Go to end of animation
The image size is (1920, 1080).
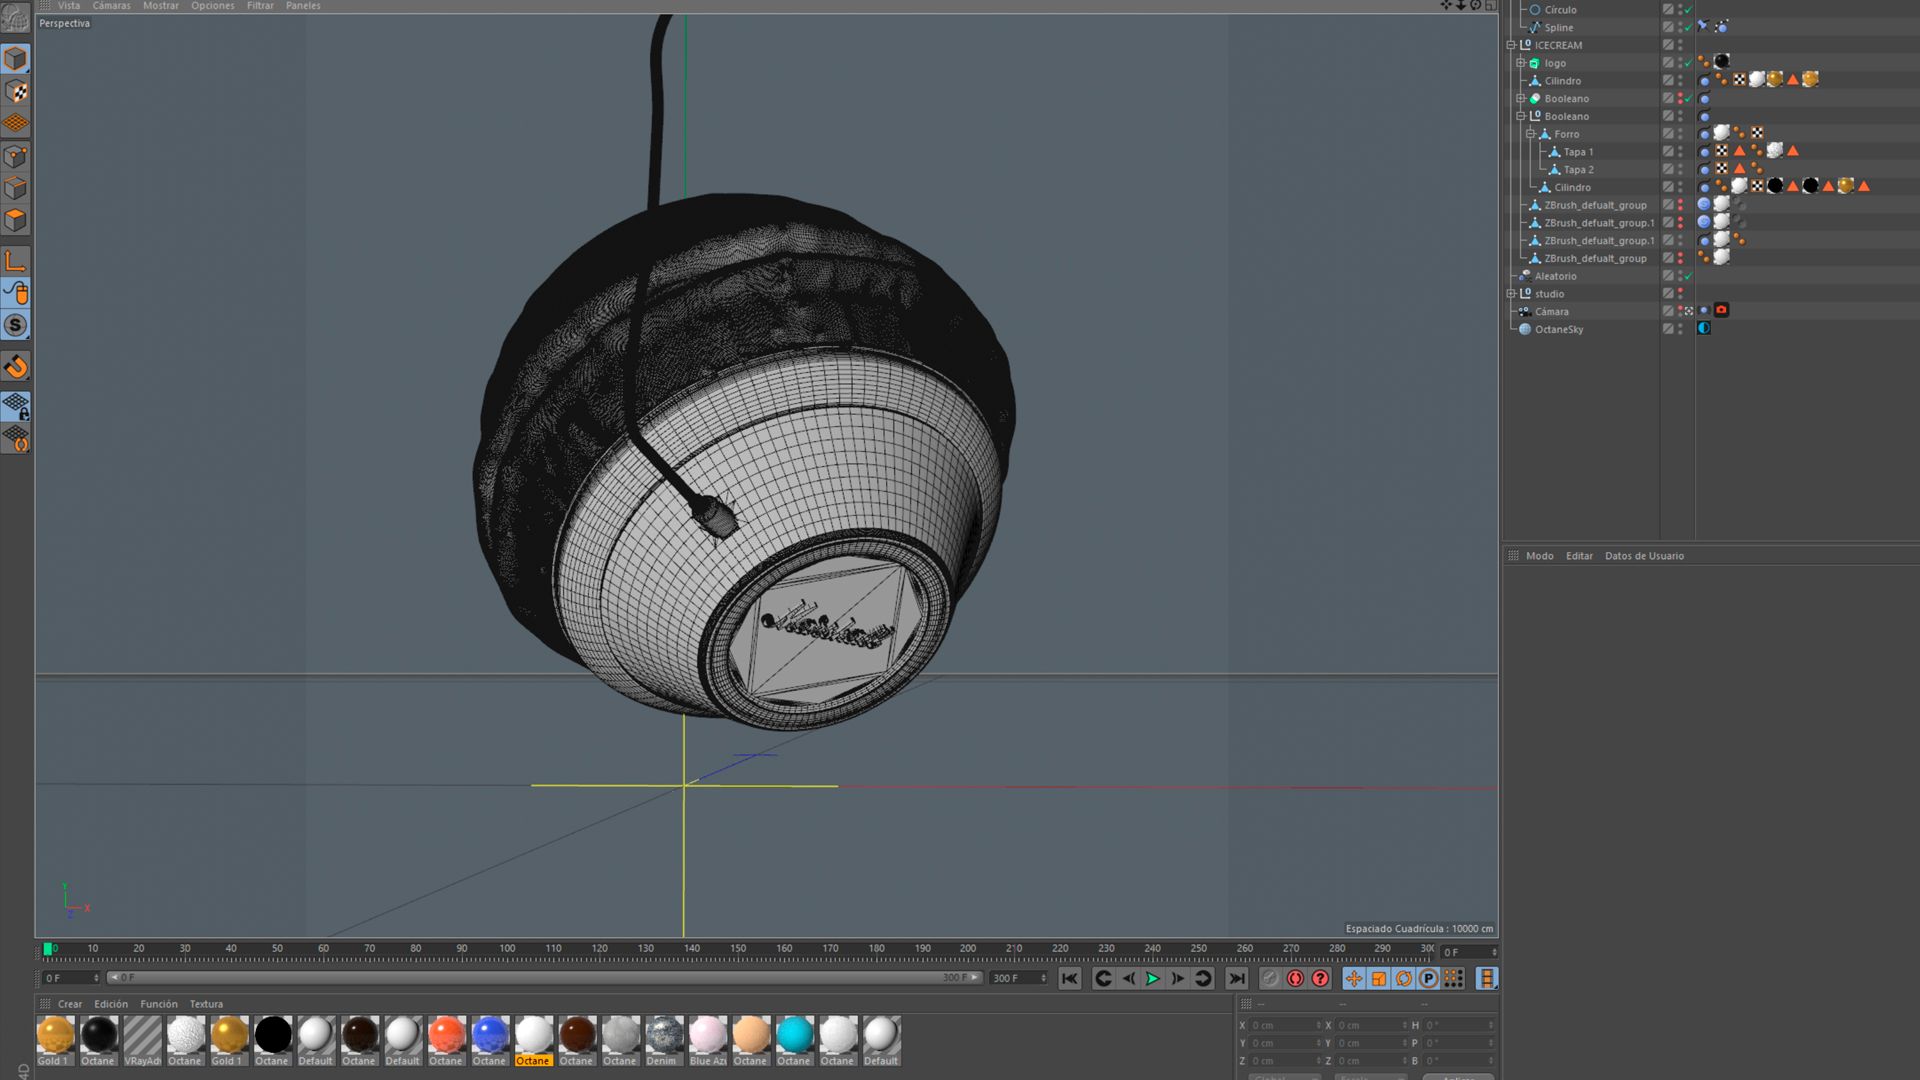pos(1237,978)
